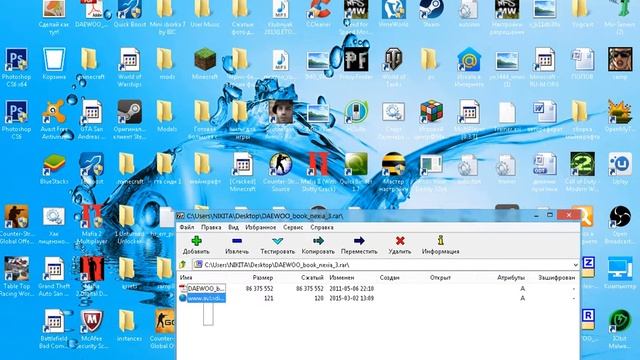Select the Quick Boost desktop shortcut
640x360 pixels.
click(x=130, y=14)
